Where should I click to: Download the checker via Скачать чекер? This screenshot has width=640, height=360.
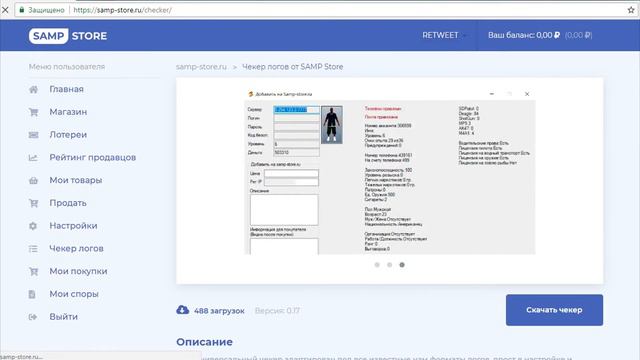point(554,310)
